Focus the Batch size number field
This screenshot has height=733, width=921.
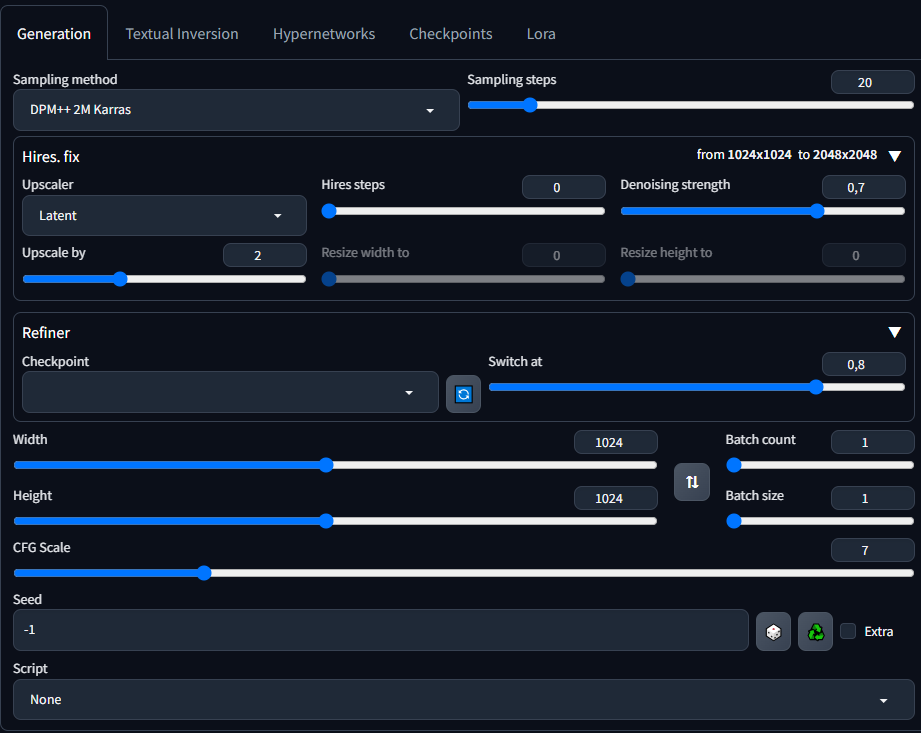pos(872,498)
